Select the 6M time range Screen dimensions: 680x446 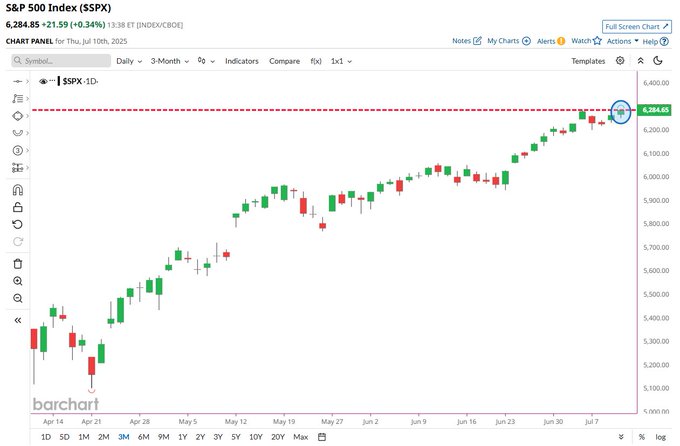(x=144, y=437)
